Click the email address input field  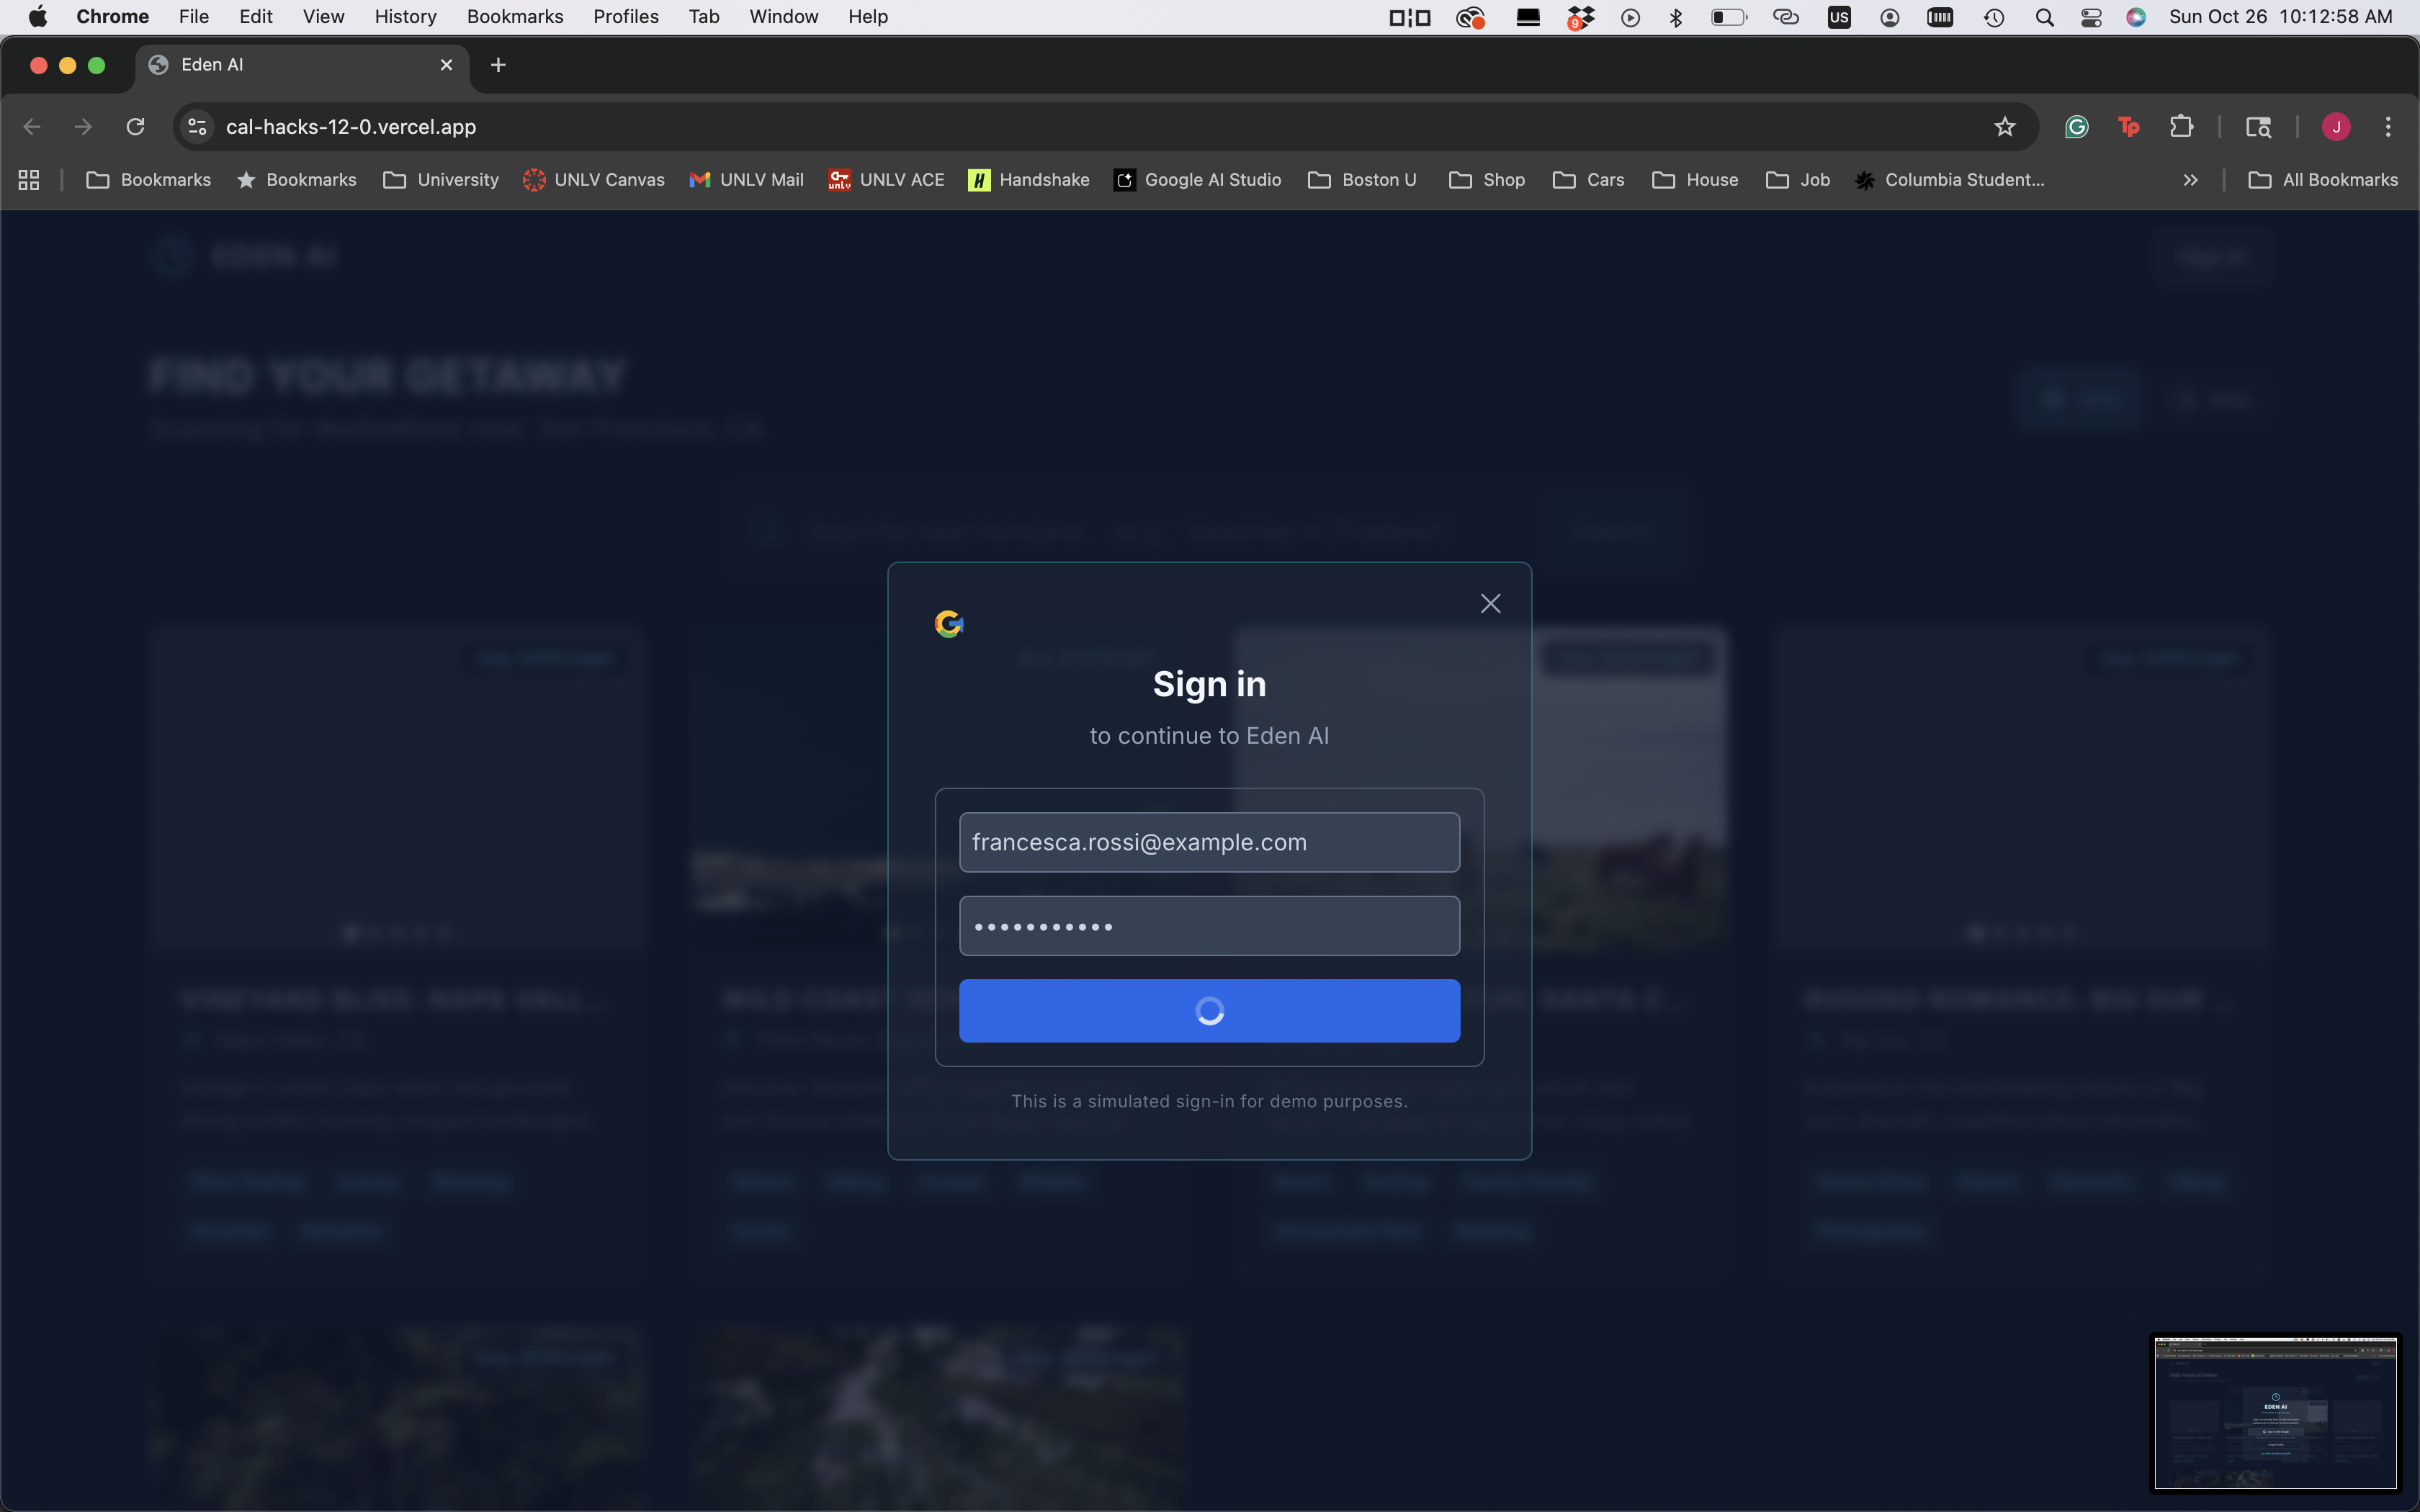pyautogui.click(x=1208, y=842)
